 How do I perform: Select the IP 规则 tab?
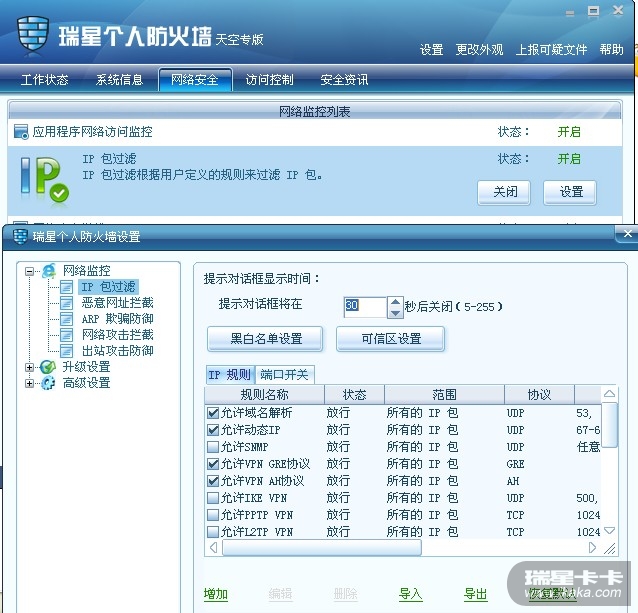(x=230, y=375)
